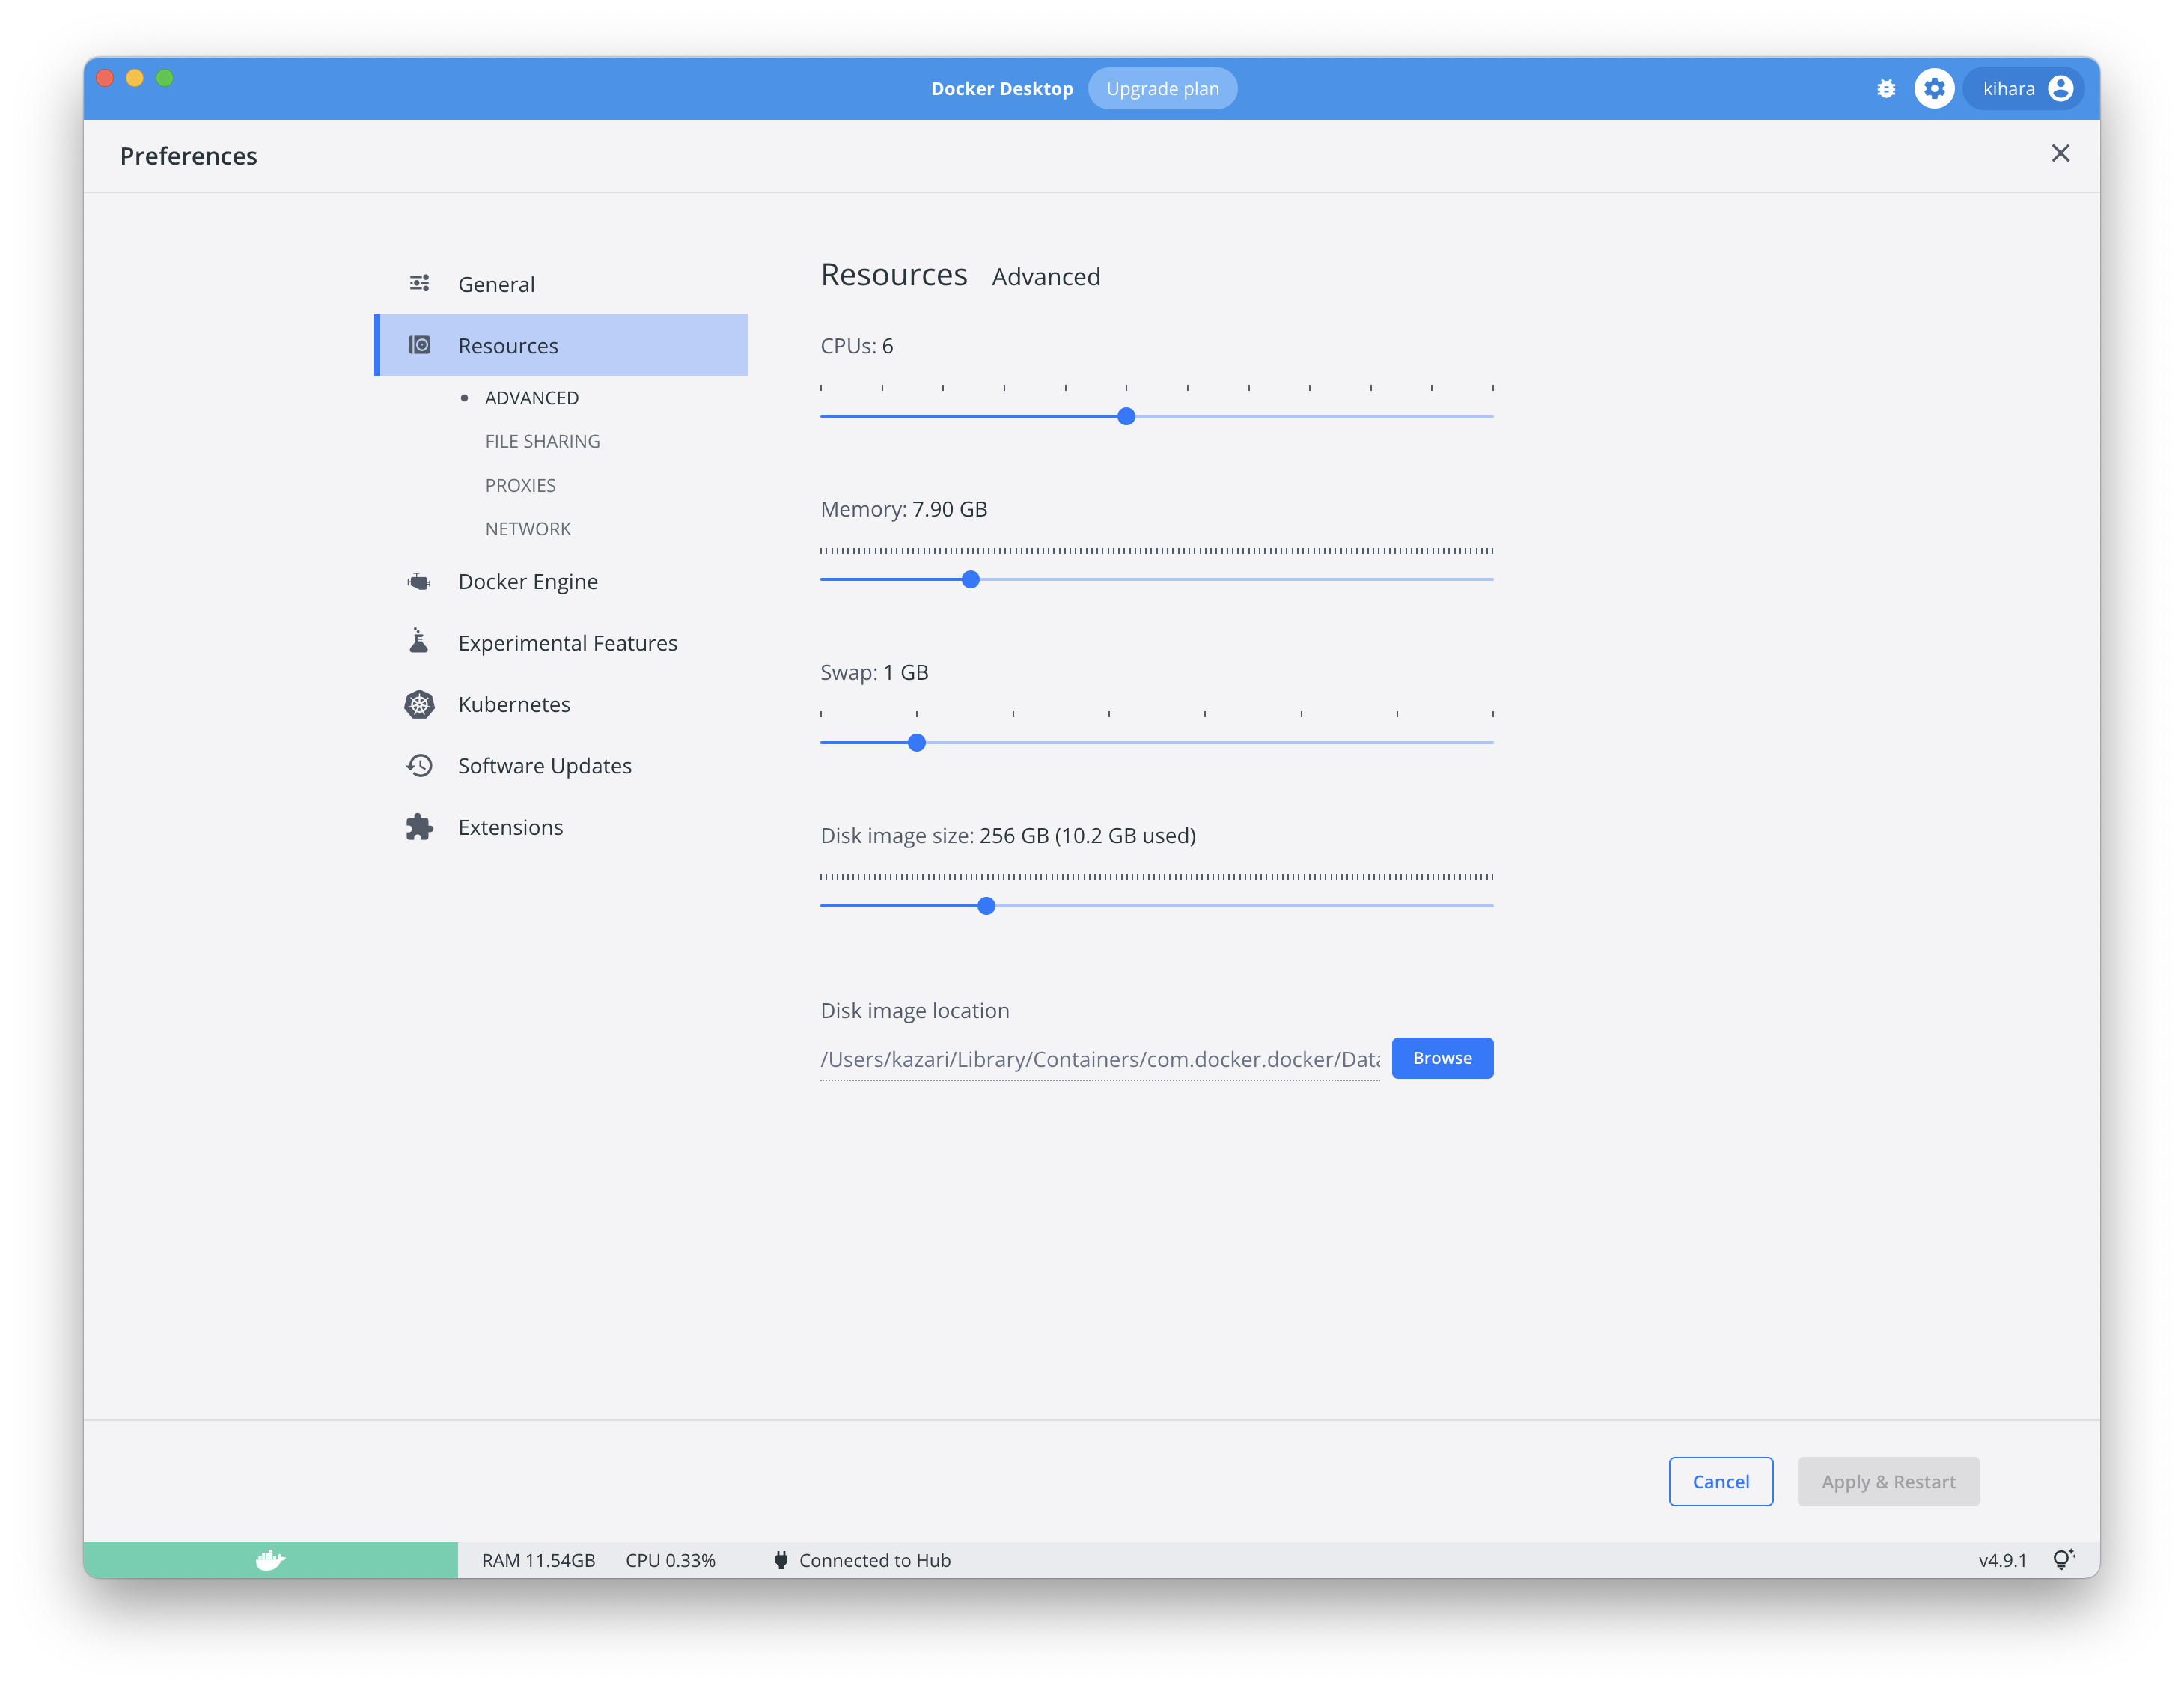The image size is (2184, 1689).
Task: Go to the Network sub-section
Action: [527, 529]
